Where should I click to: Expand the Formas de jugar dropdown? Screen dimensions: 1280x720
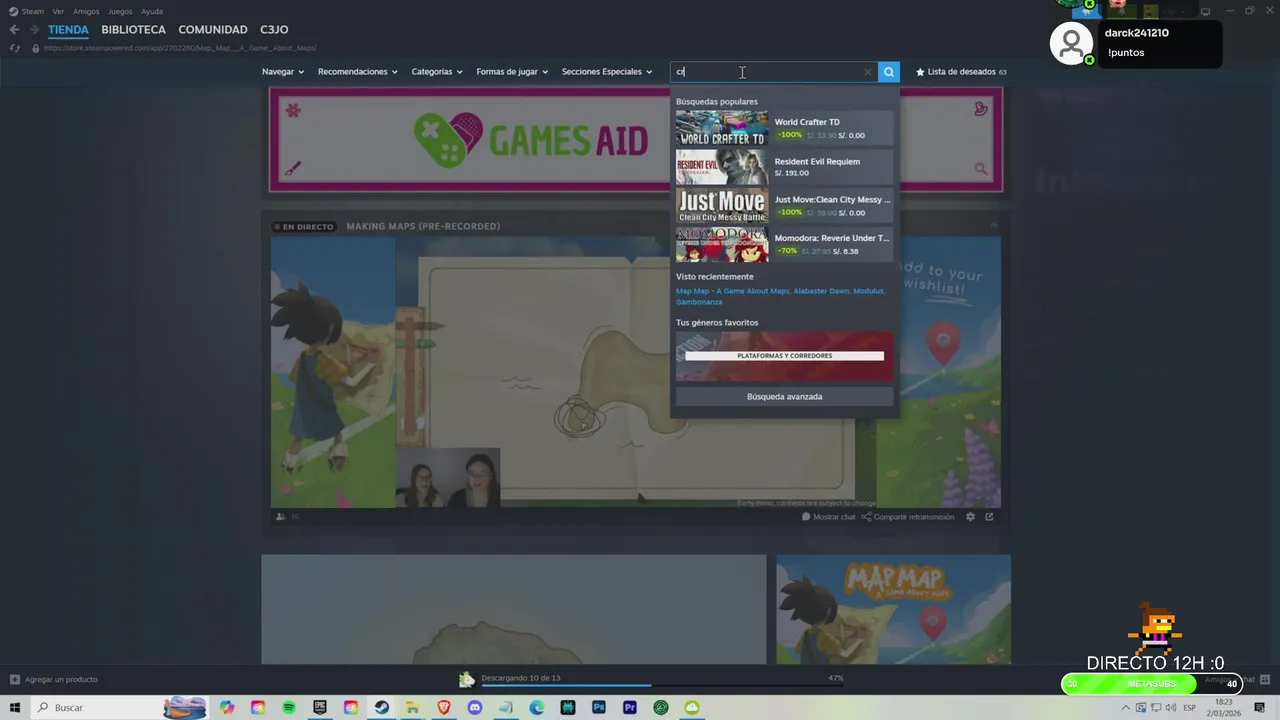(x=512, y=72)
